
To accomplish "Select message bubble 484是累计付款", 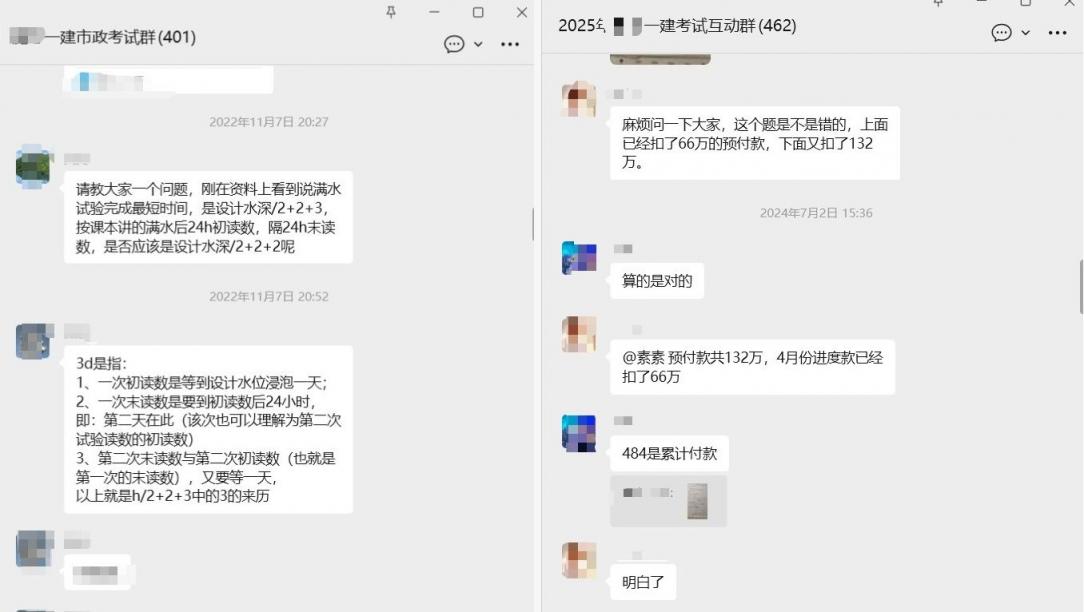I will pyautogui.click(x=669, y=454).
